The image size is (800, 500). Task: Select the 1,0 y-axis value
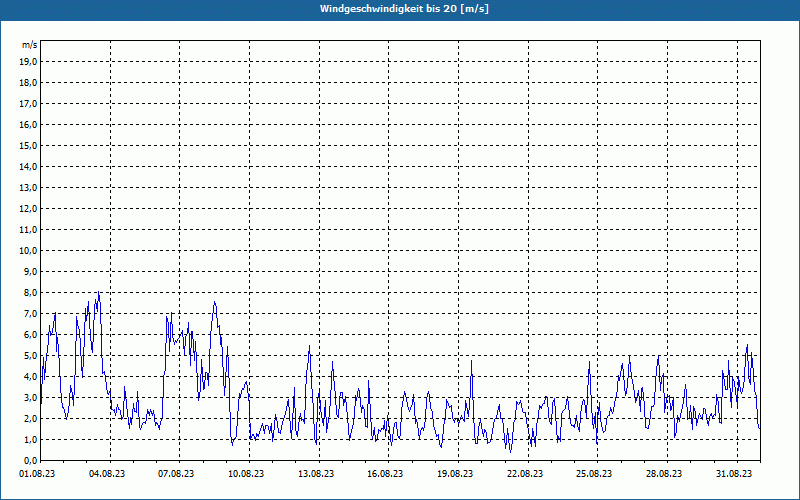point(30,439)
